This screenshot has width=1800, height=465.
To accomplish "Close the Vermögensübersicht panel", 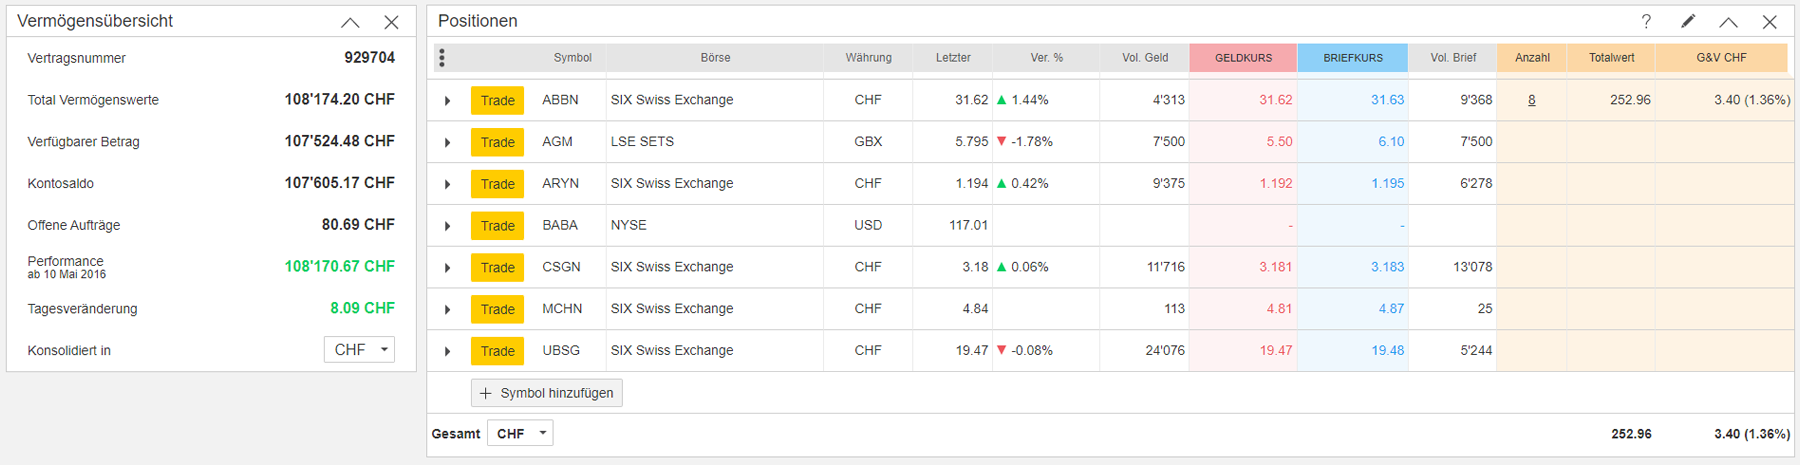I will tap(391, 22).
